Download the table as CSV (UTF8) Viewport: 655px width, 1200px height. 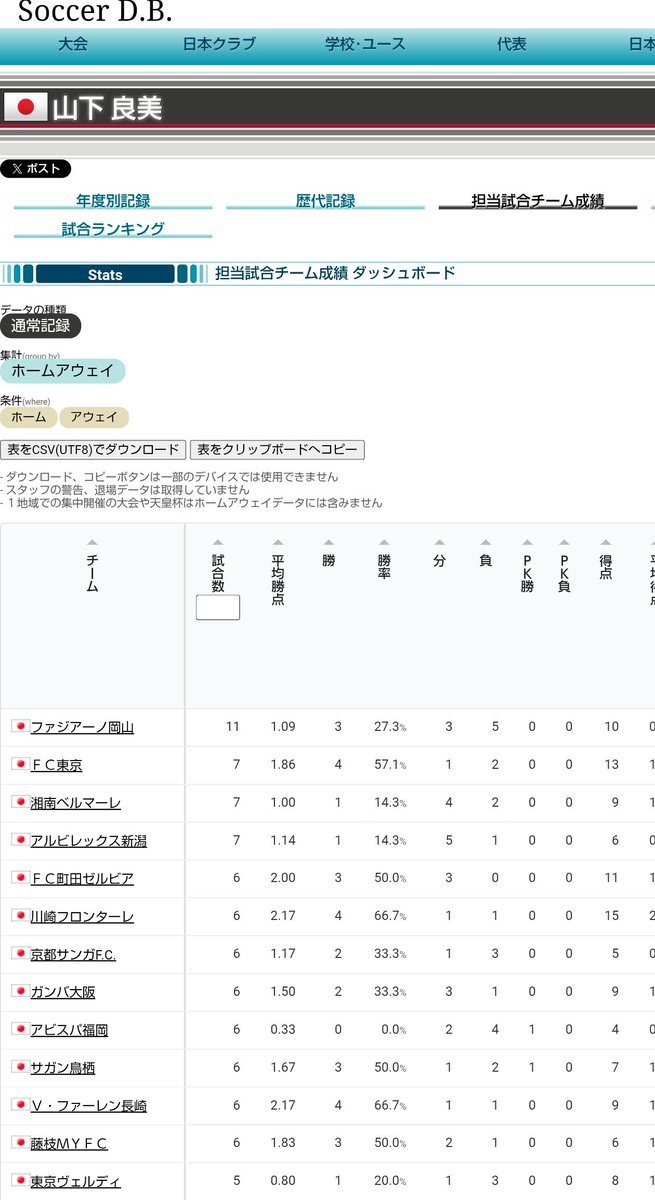point(93,450)
